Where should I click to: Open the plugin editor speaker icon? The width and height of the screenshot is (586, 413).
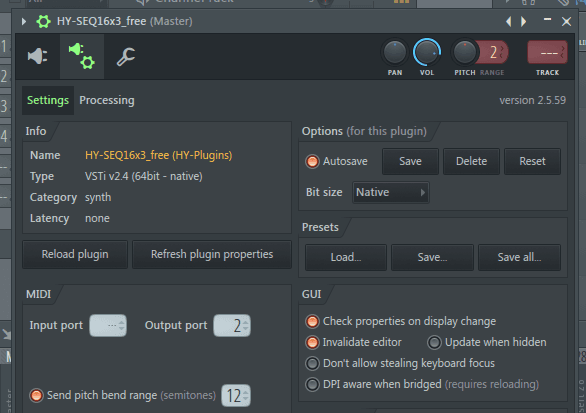(x=37, y=56)
